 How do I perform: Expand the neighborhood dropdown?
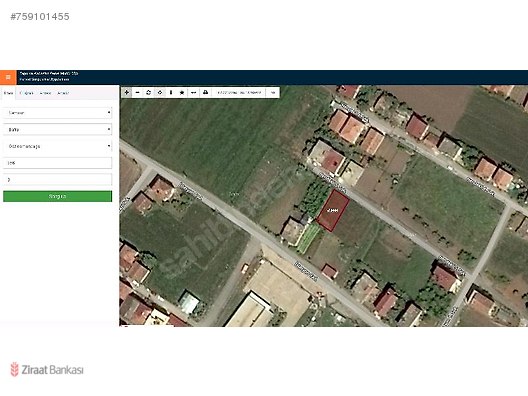point(57,146)
